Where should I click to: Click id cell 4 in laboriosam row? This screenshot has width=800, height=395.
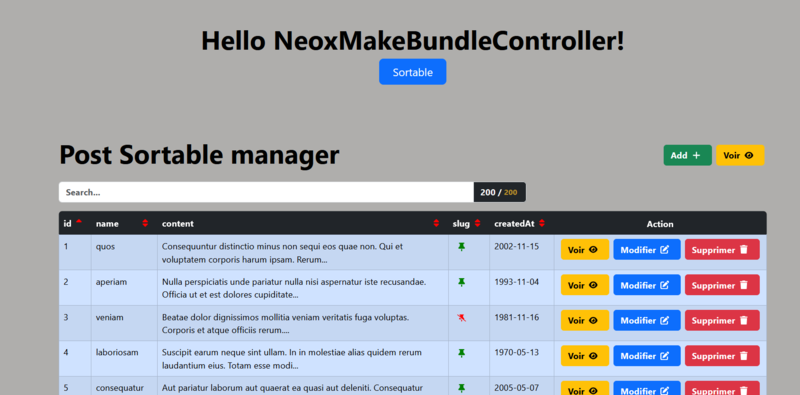(66, 353)
